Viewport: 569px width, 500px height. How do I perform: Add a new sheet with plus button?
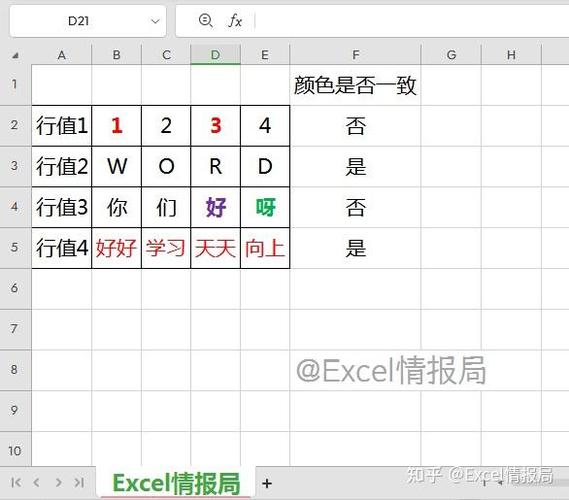pos(267,483)
